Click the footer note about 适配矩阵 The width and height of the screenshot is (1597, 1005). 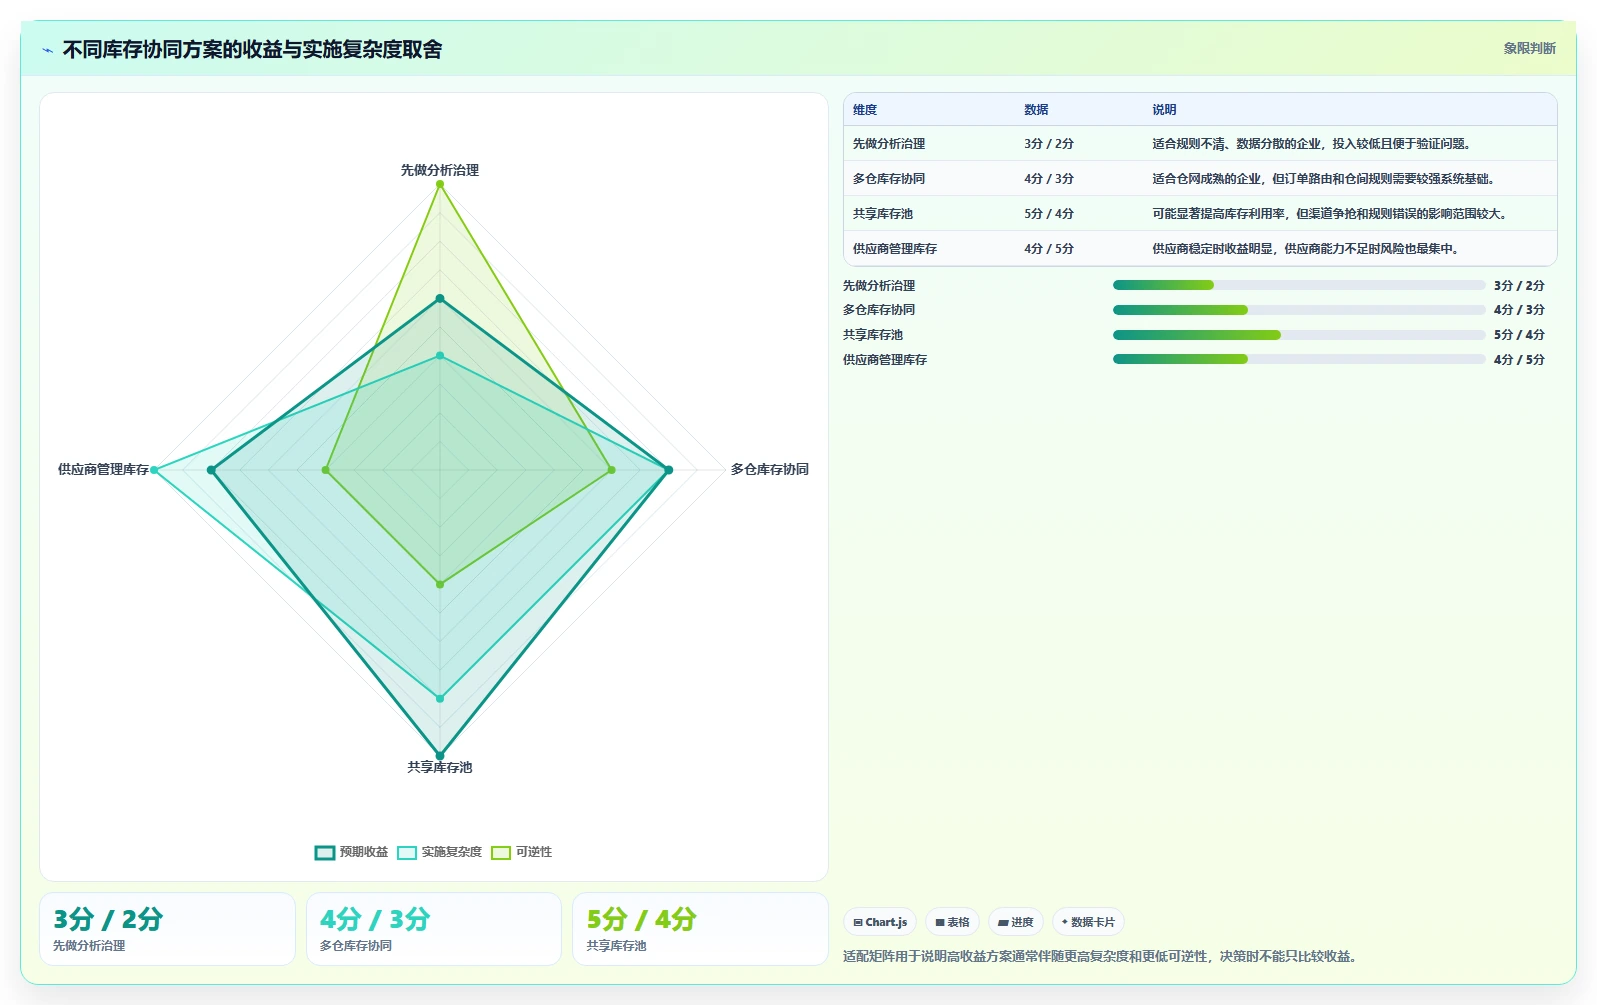point(1100,956)
